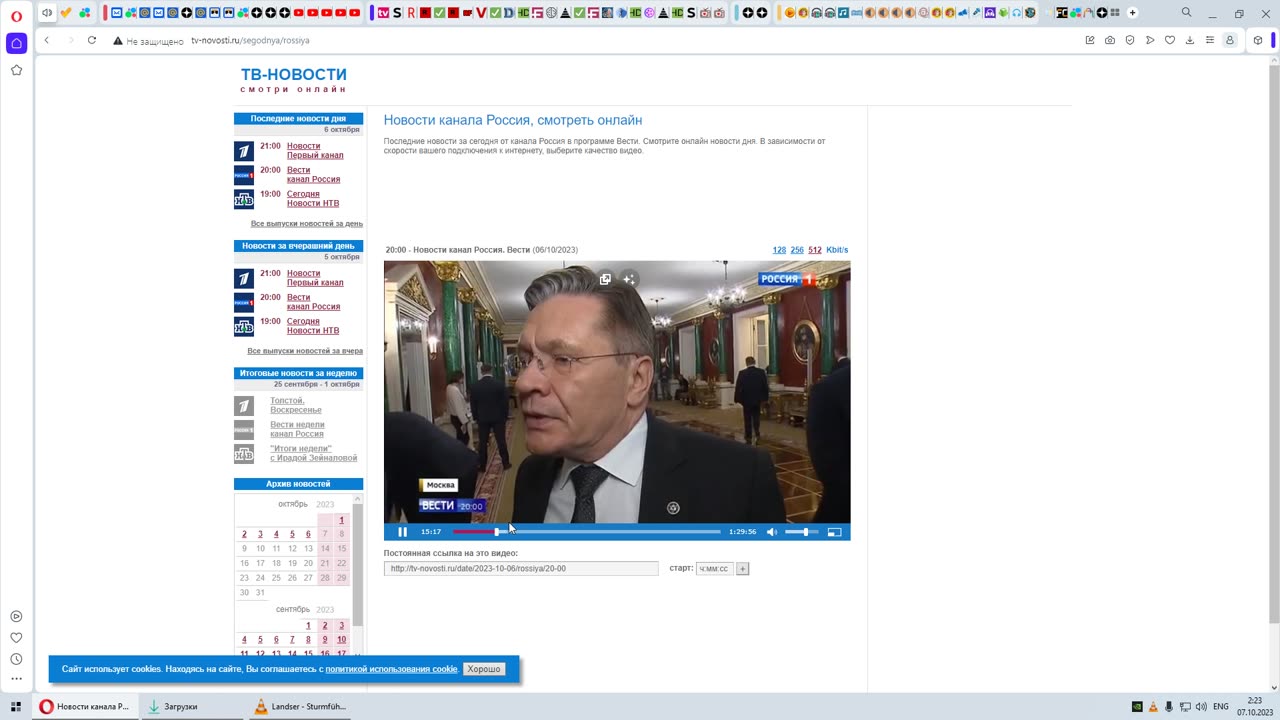Open the sidebar player icon
The height and width of the screenshot is (720, 1280).
point(16,617)
